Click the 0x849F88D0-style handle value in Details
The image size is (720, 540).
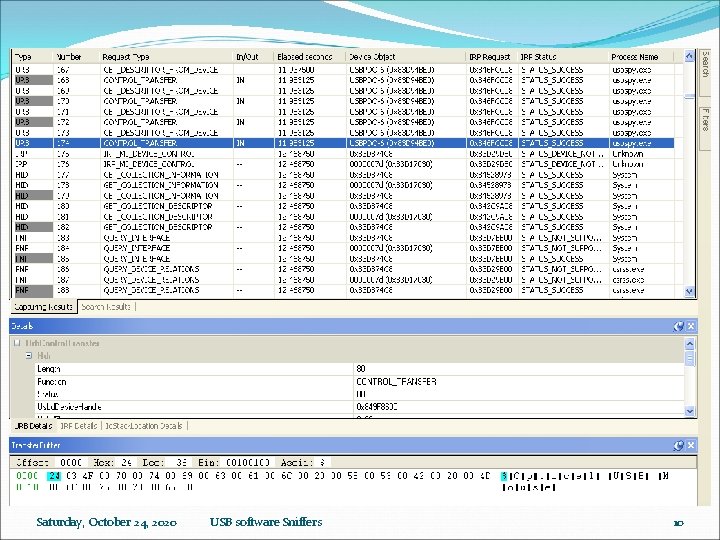pos(377,407)
